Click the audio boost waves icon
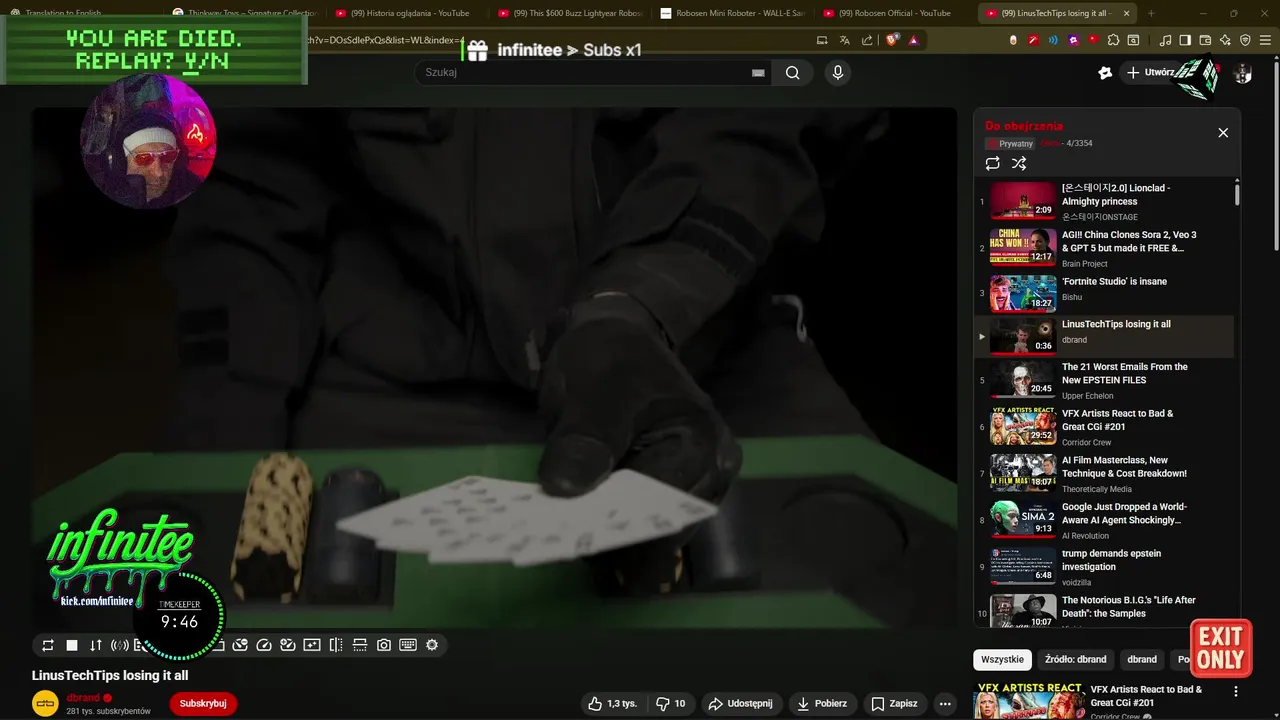 click(x=120, y=645)
